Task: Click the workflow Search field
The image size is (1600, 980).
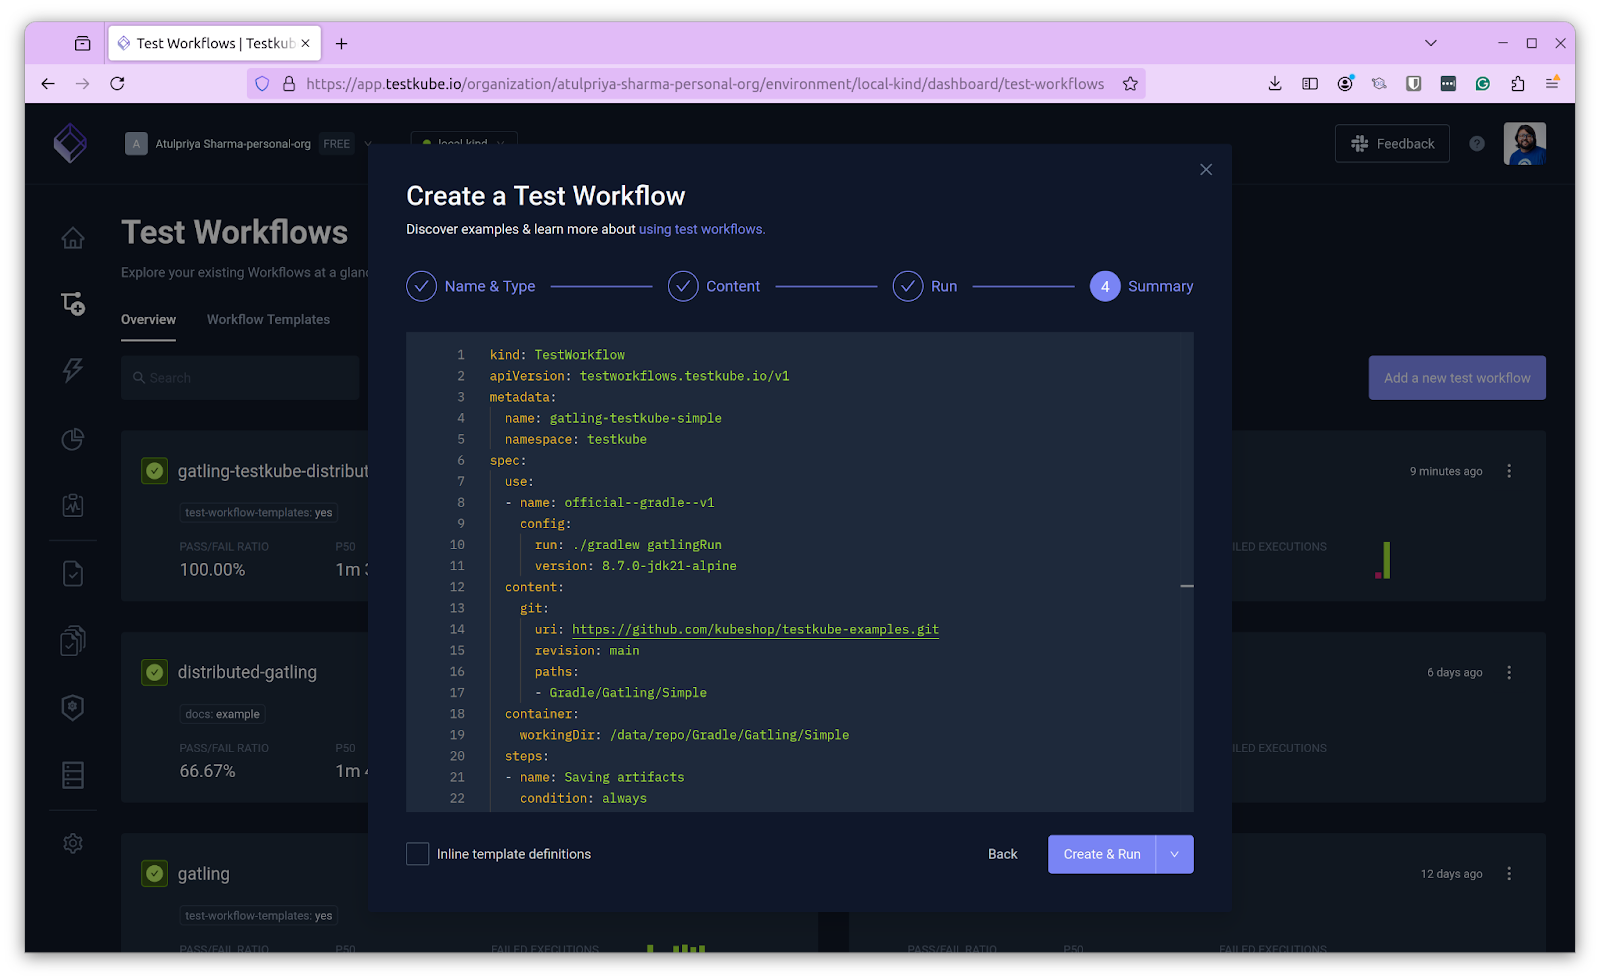Action: (x=240, y=378)
